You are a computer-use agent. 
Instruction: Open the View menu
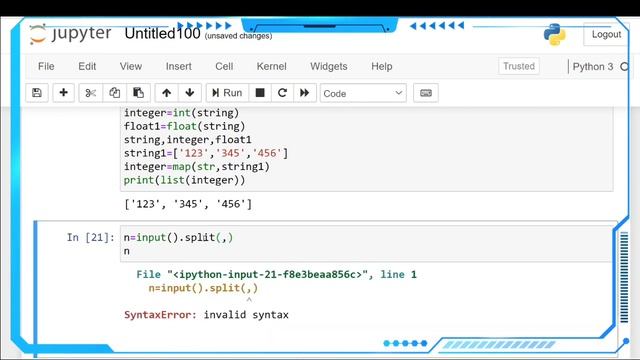[x=131, y=66]
